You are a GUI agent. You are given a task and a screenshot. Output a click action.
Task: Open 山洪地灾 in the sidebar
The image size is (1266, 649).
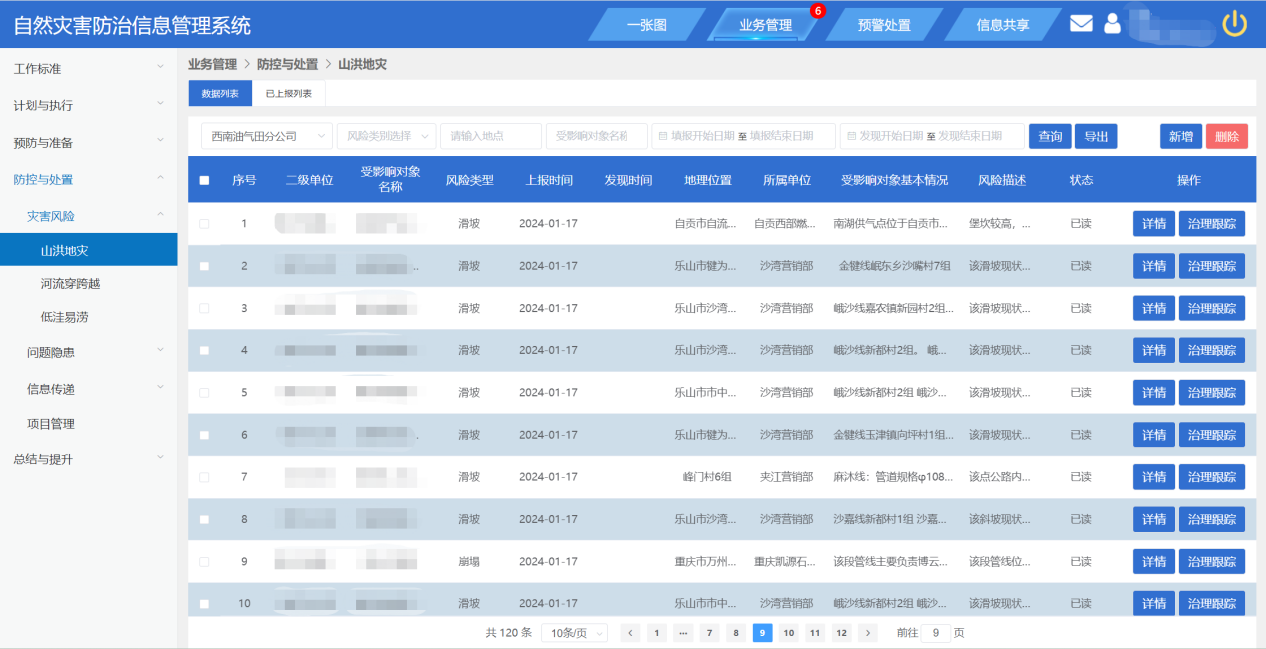point(88,250)
